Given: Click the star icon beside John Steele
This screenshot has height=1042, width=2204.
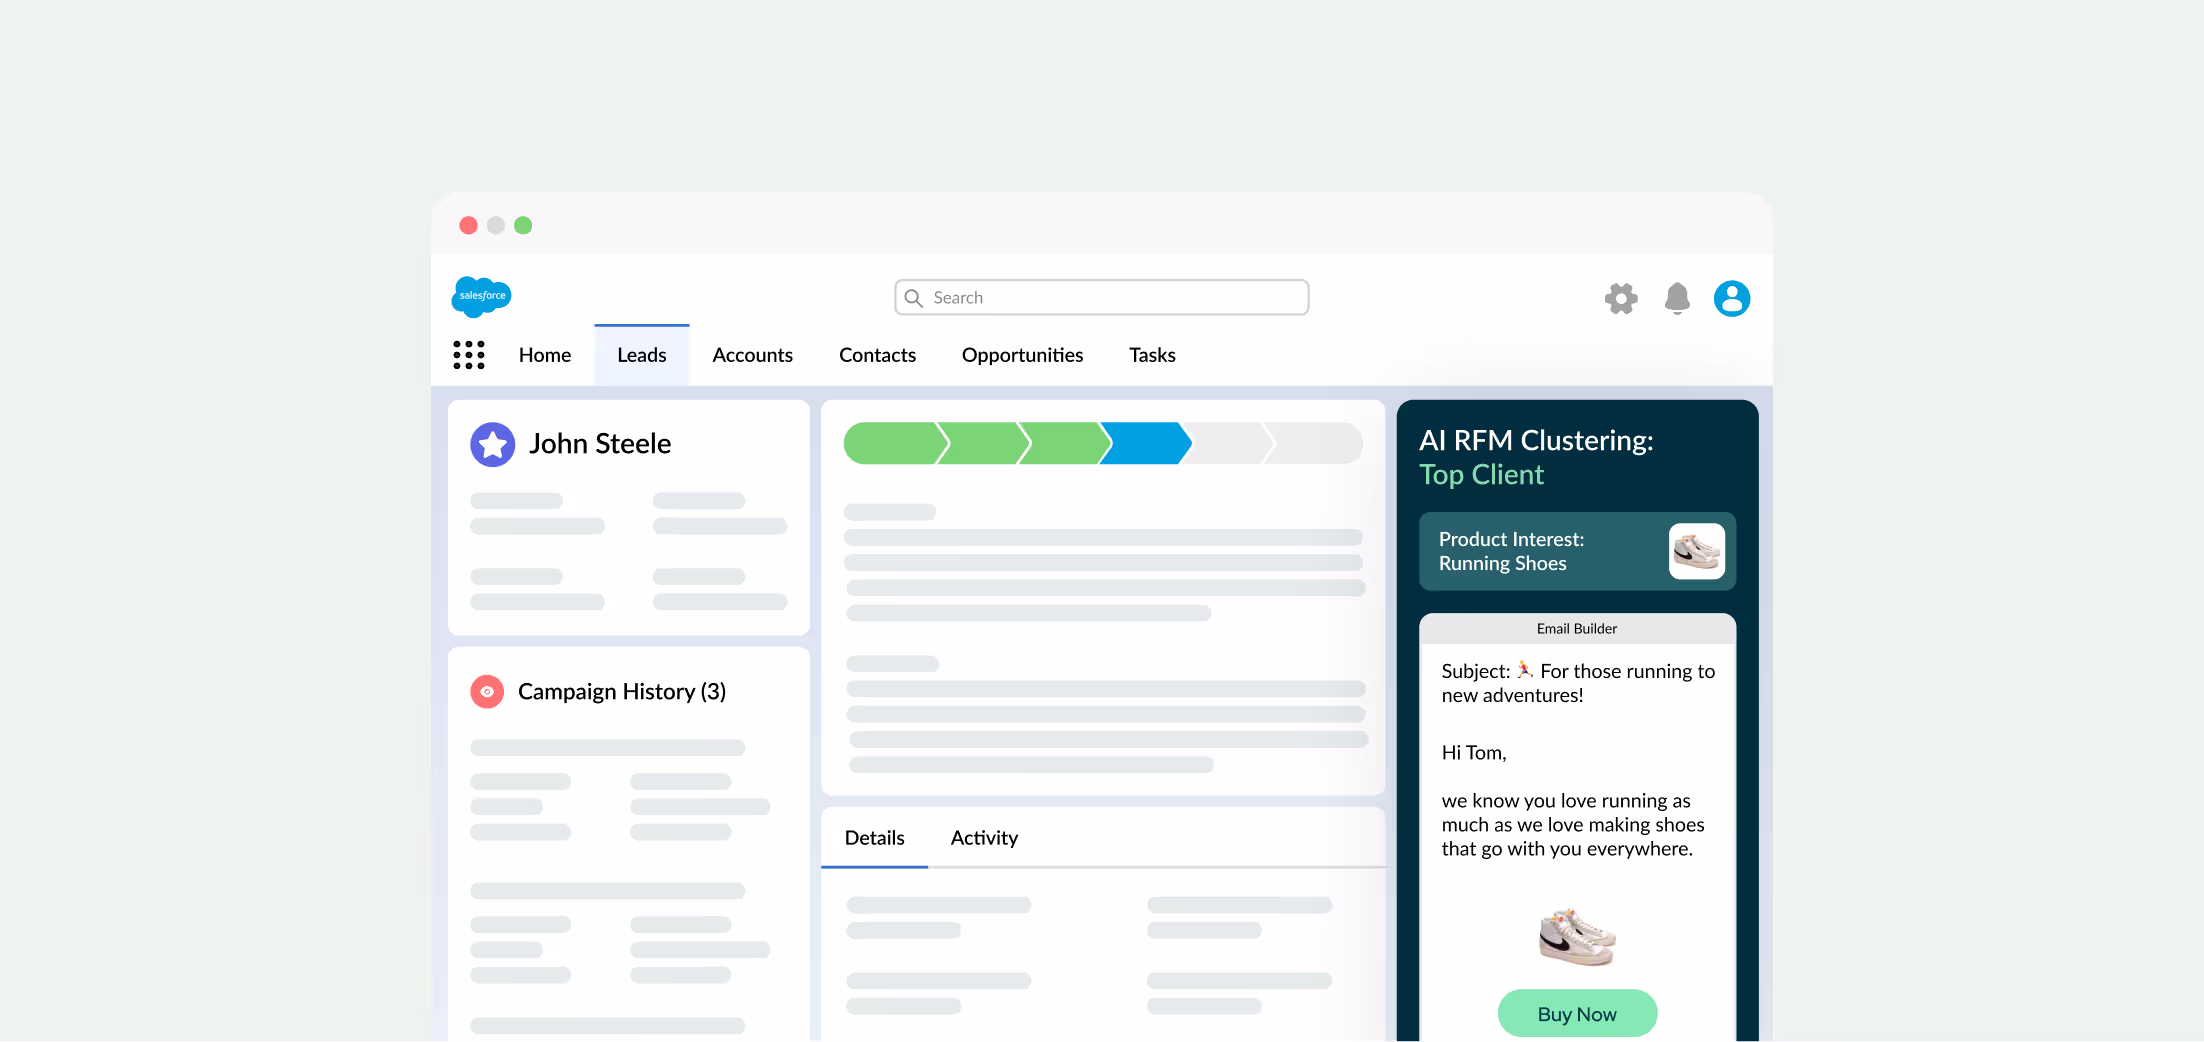Looking at the screenshot, I should coord(492,444).
